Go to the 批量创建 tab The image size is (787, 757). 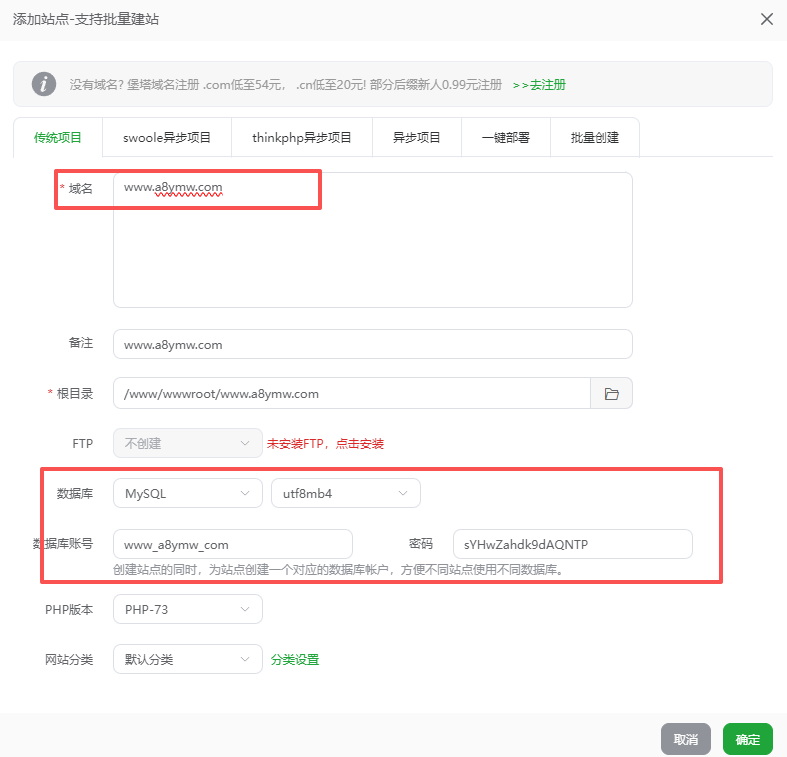pos(595,138)
